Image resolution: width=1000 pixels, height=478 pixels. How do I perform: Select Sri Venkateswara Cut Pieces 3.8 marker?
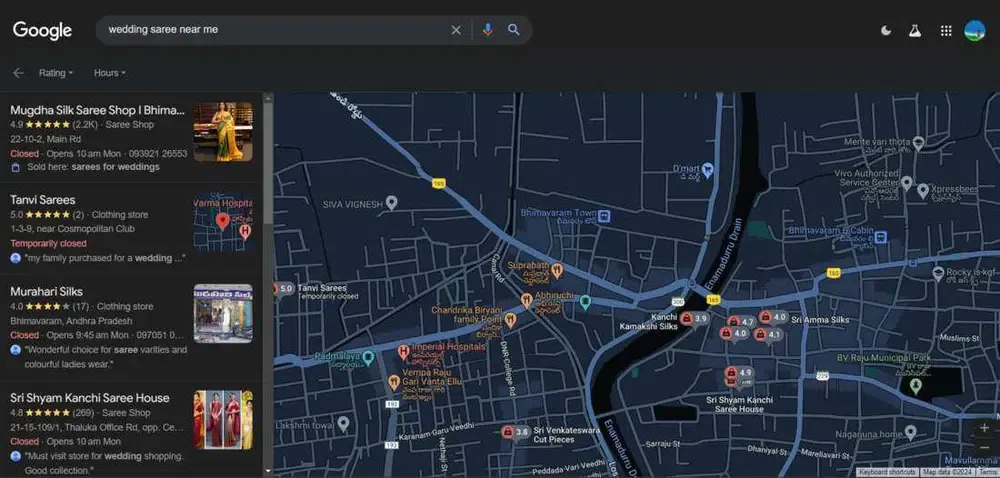(515, 433)
